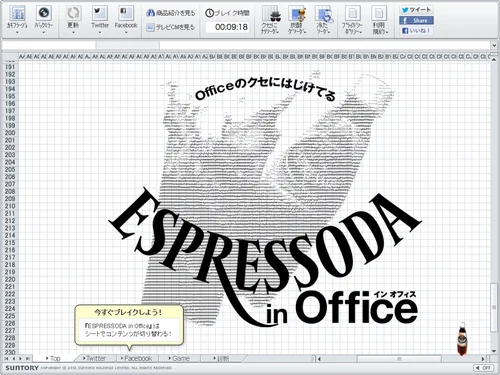The height and width of the screenshot is (375, 500).
Task: Click the binoculars product introduction icon
Action: point(150,13)
